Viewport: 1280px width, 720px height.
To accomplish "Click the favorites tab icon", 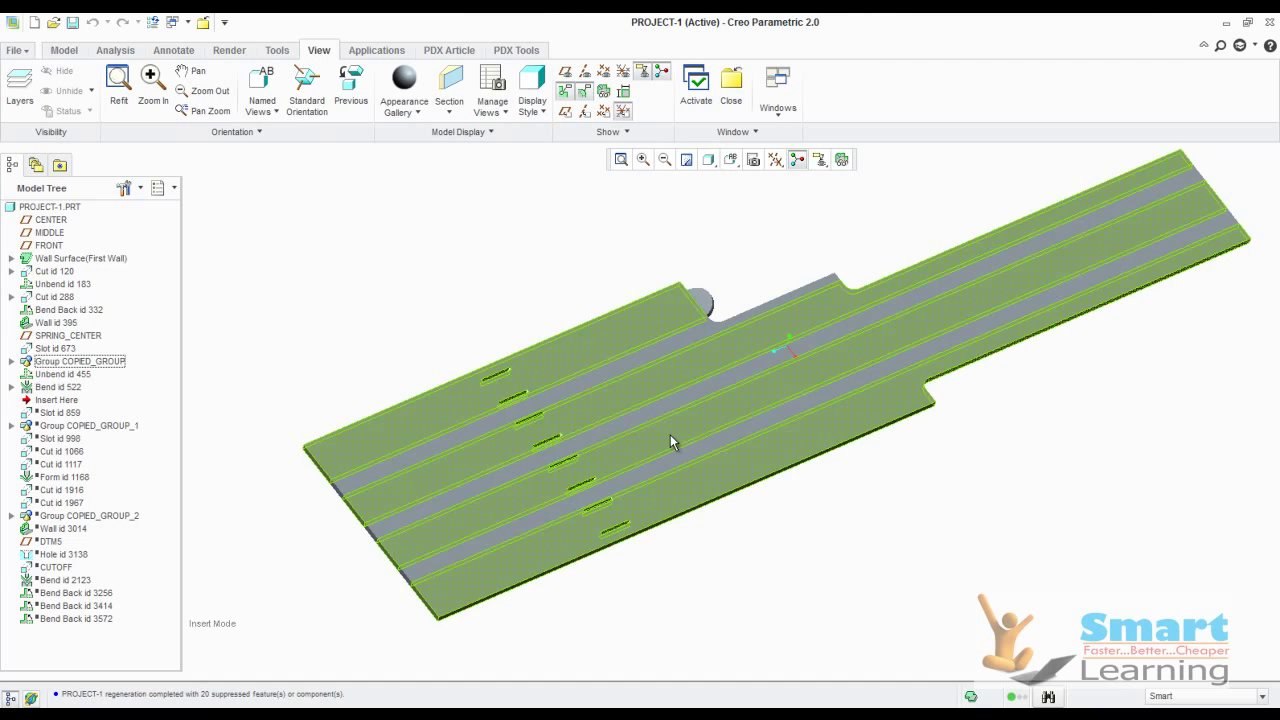I will [x=60, y=165].
